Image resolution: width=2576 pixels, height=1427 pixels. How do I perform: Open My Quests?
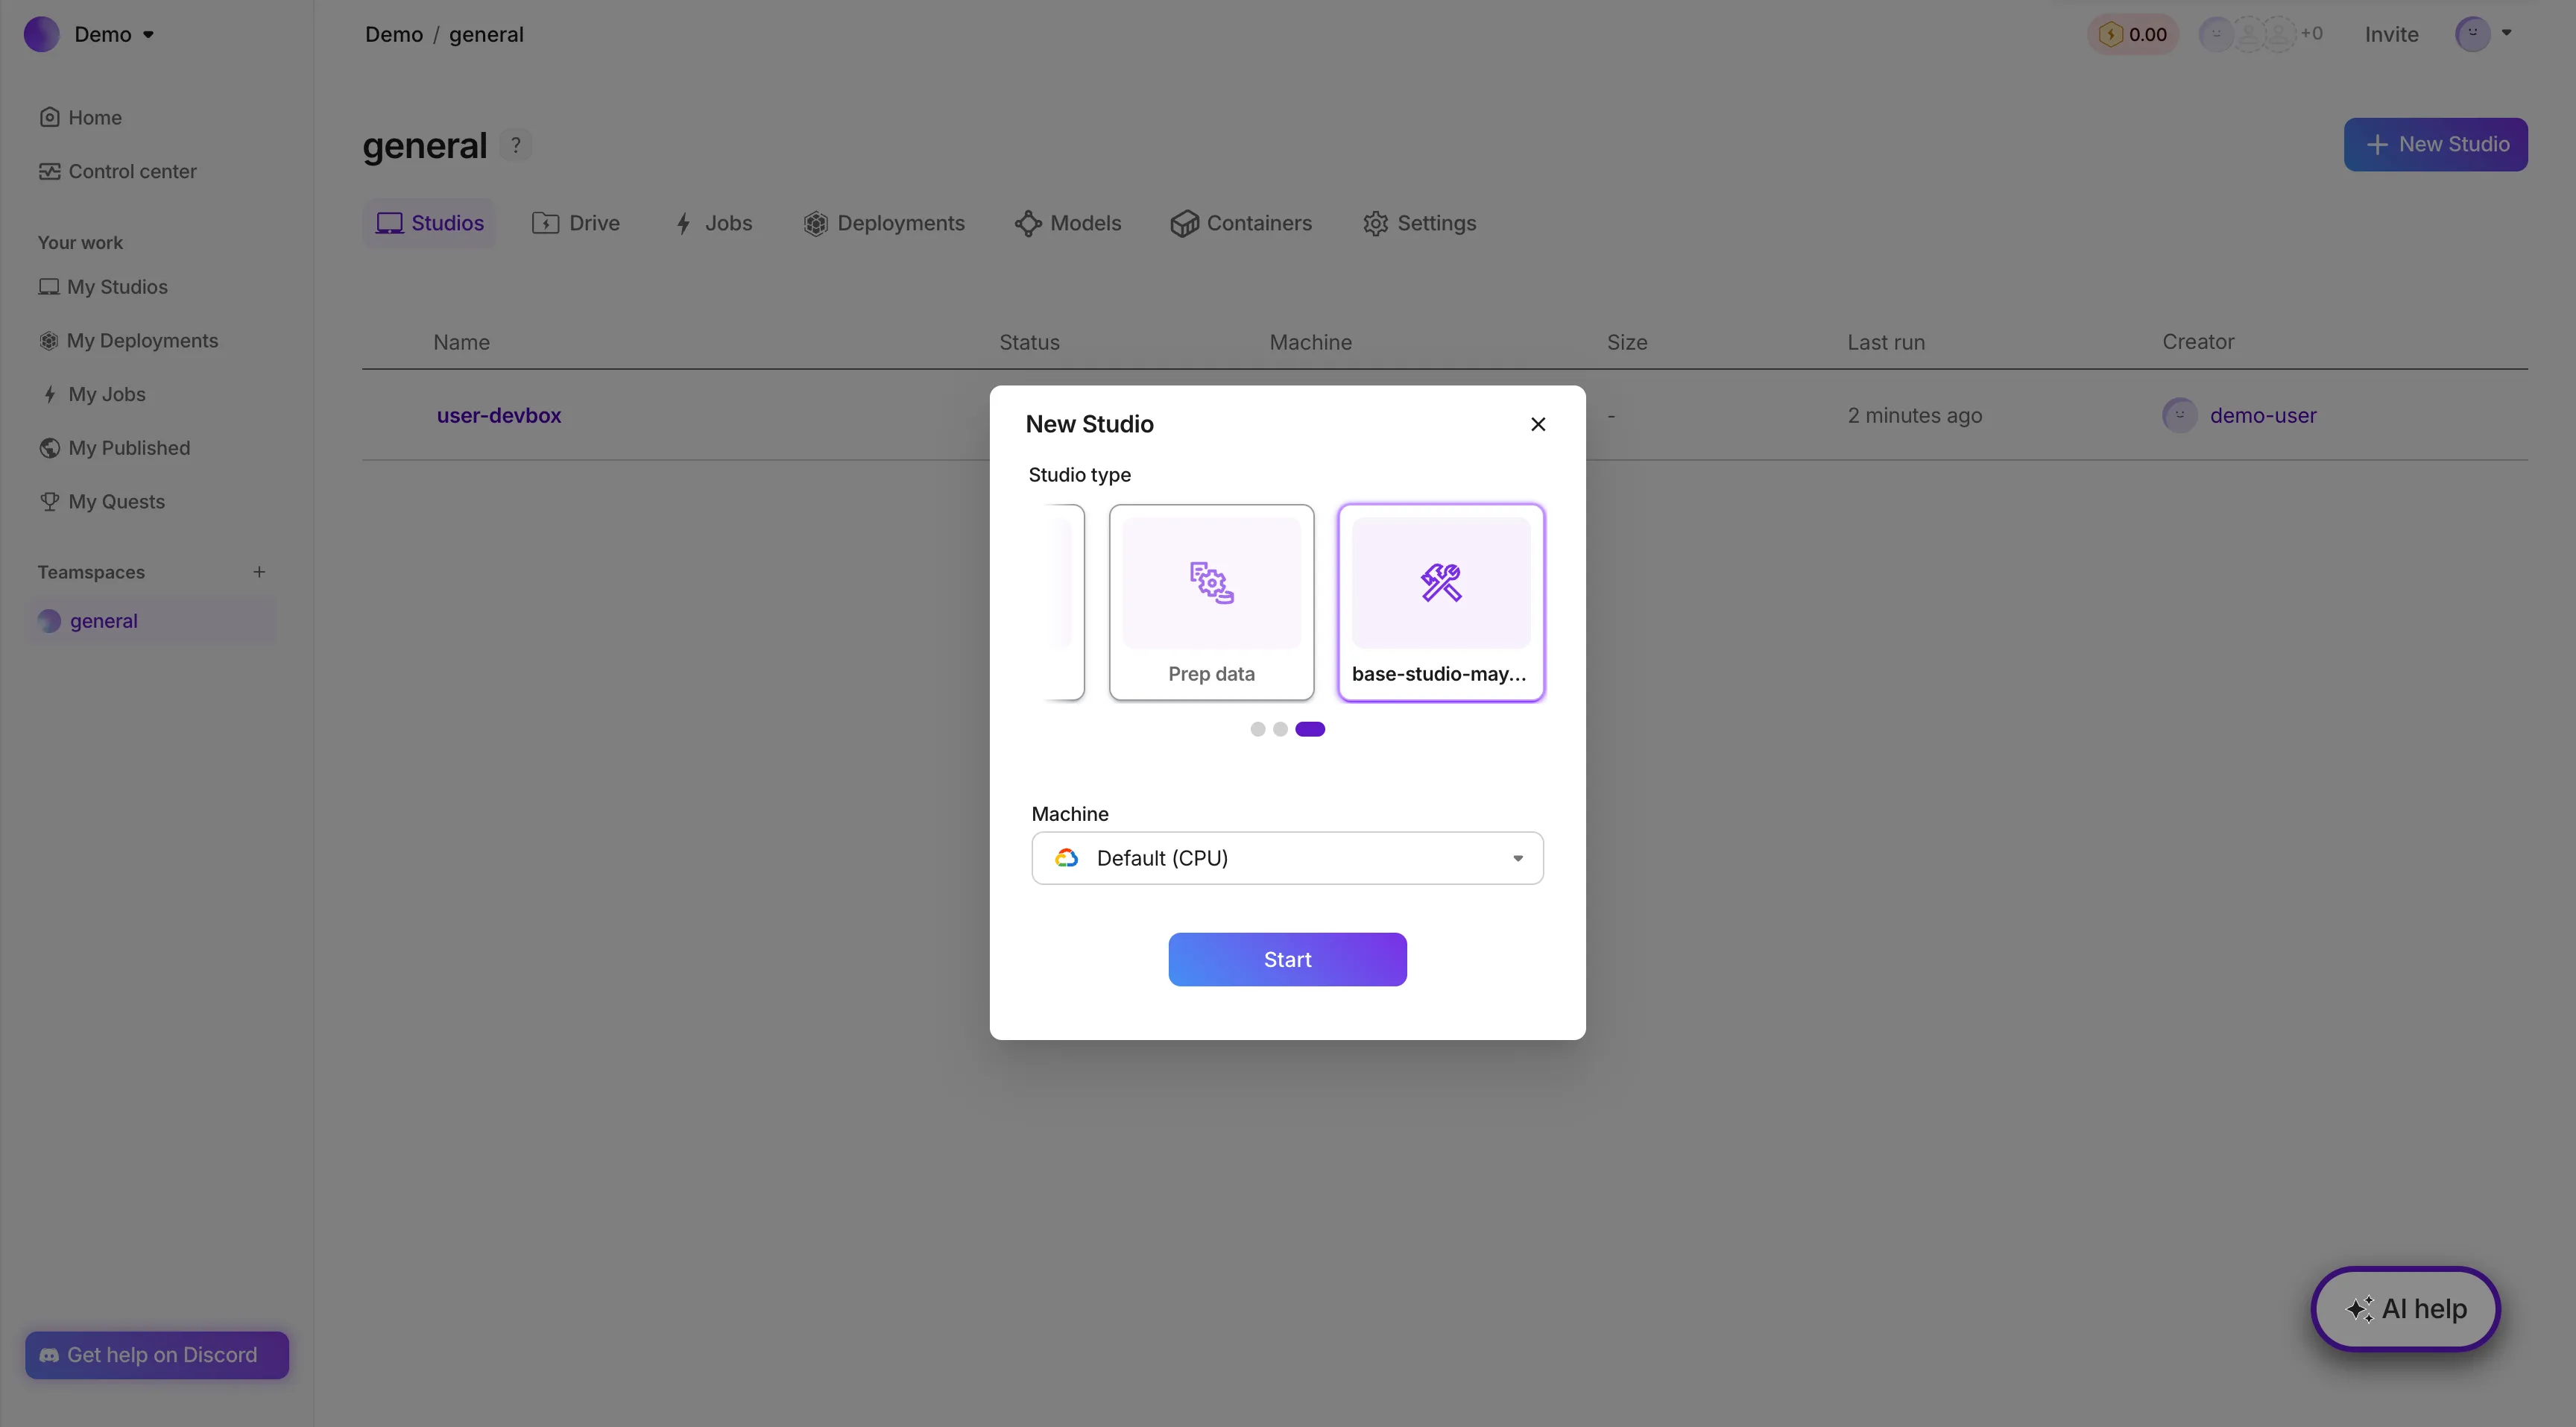101,502
